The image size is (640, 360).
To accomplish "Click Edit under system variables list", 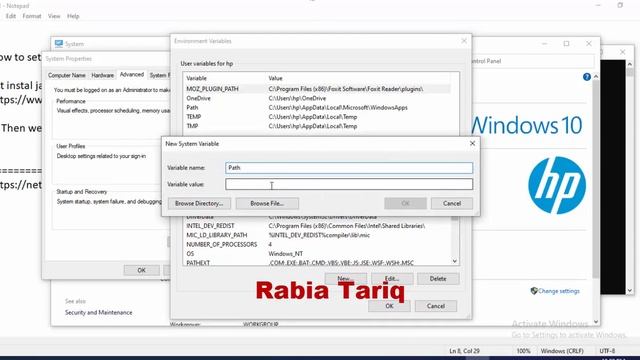I will point(392,279).
